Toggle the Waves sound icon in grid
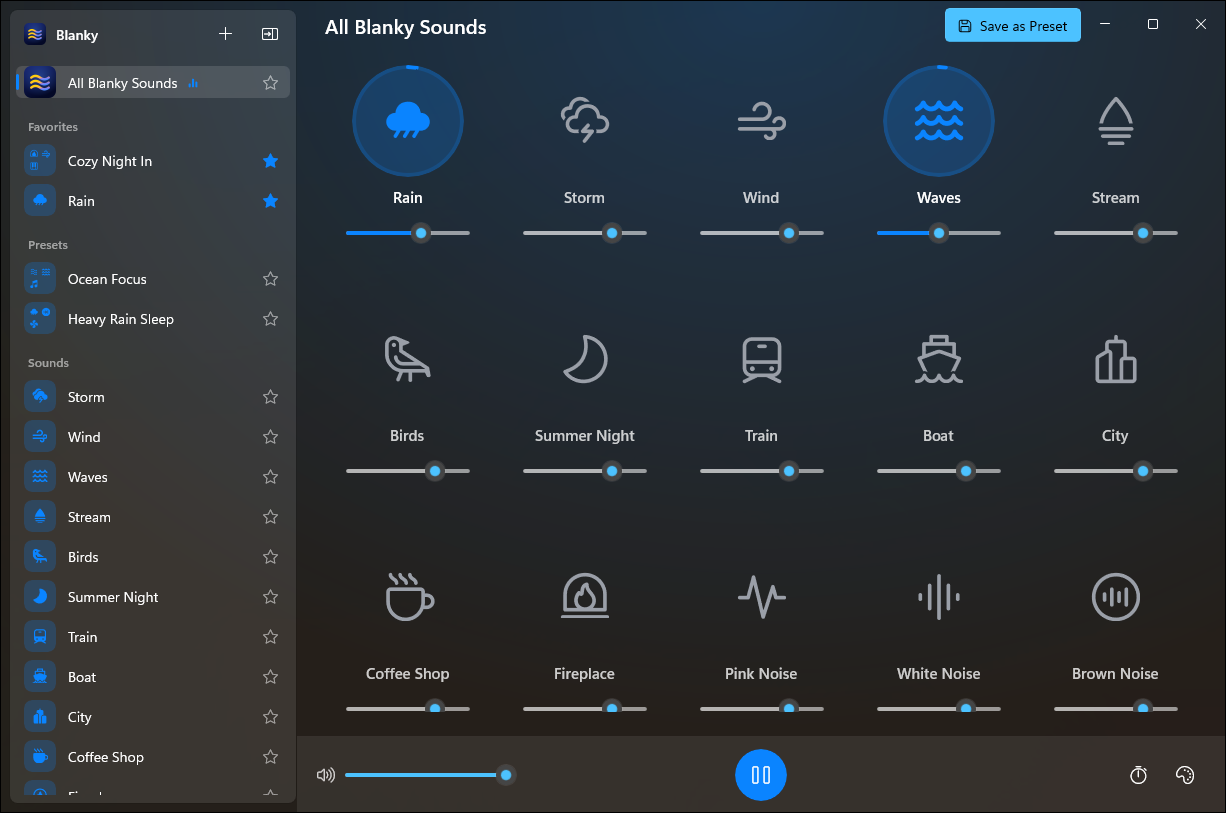This screenshot has width=1226, height=813. [939, 121]
